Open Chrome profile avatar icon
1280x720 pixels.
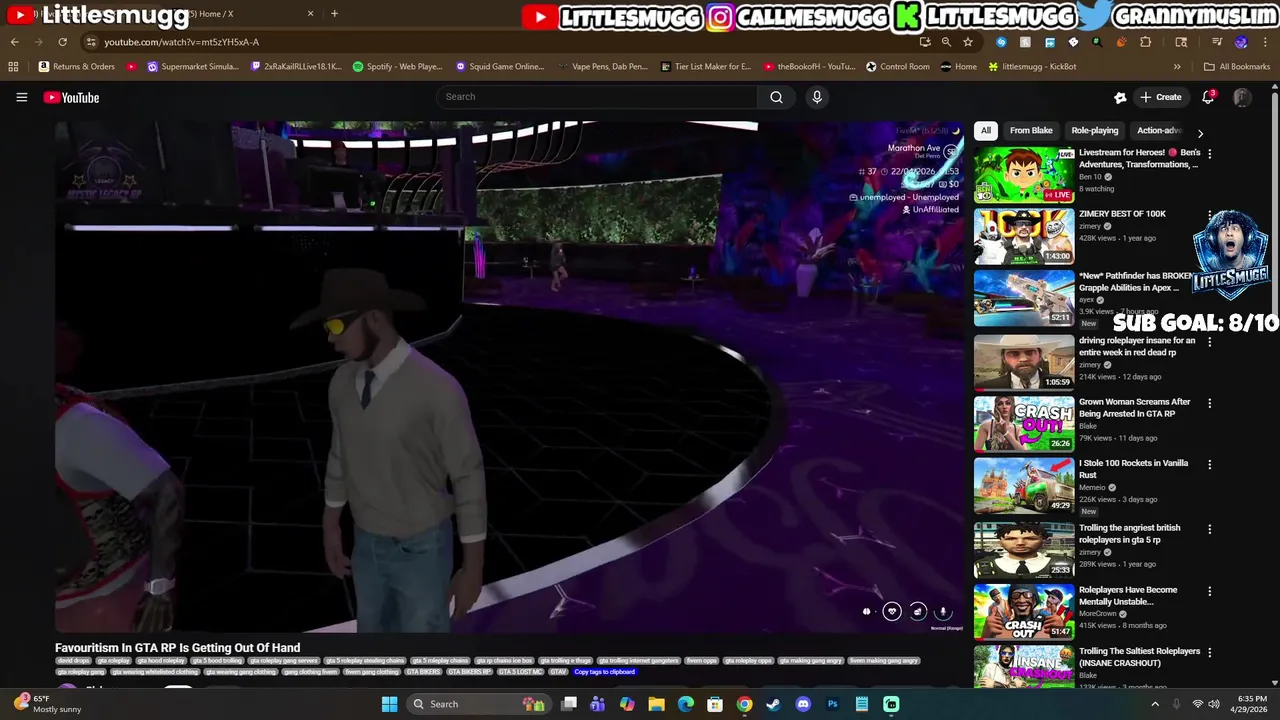click(x=1241, y=42)
